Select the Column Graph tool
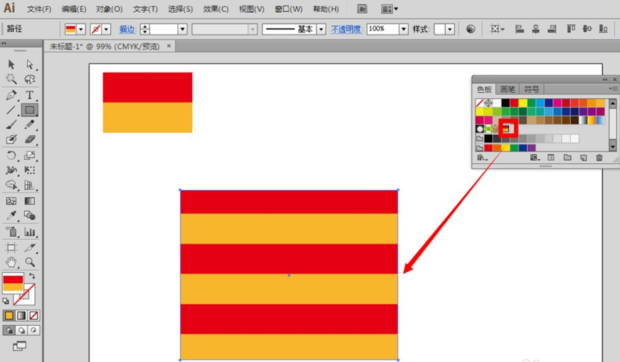 tap(30, 232)
